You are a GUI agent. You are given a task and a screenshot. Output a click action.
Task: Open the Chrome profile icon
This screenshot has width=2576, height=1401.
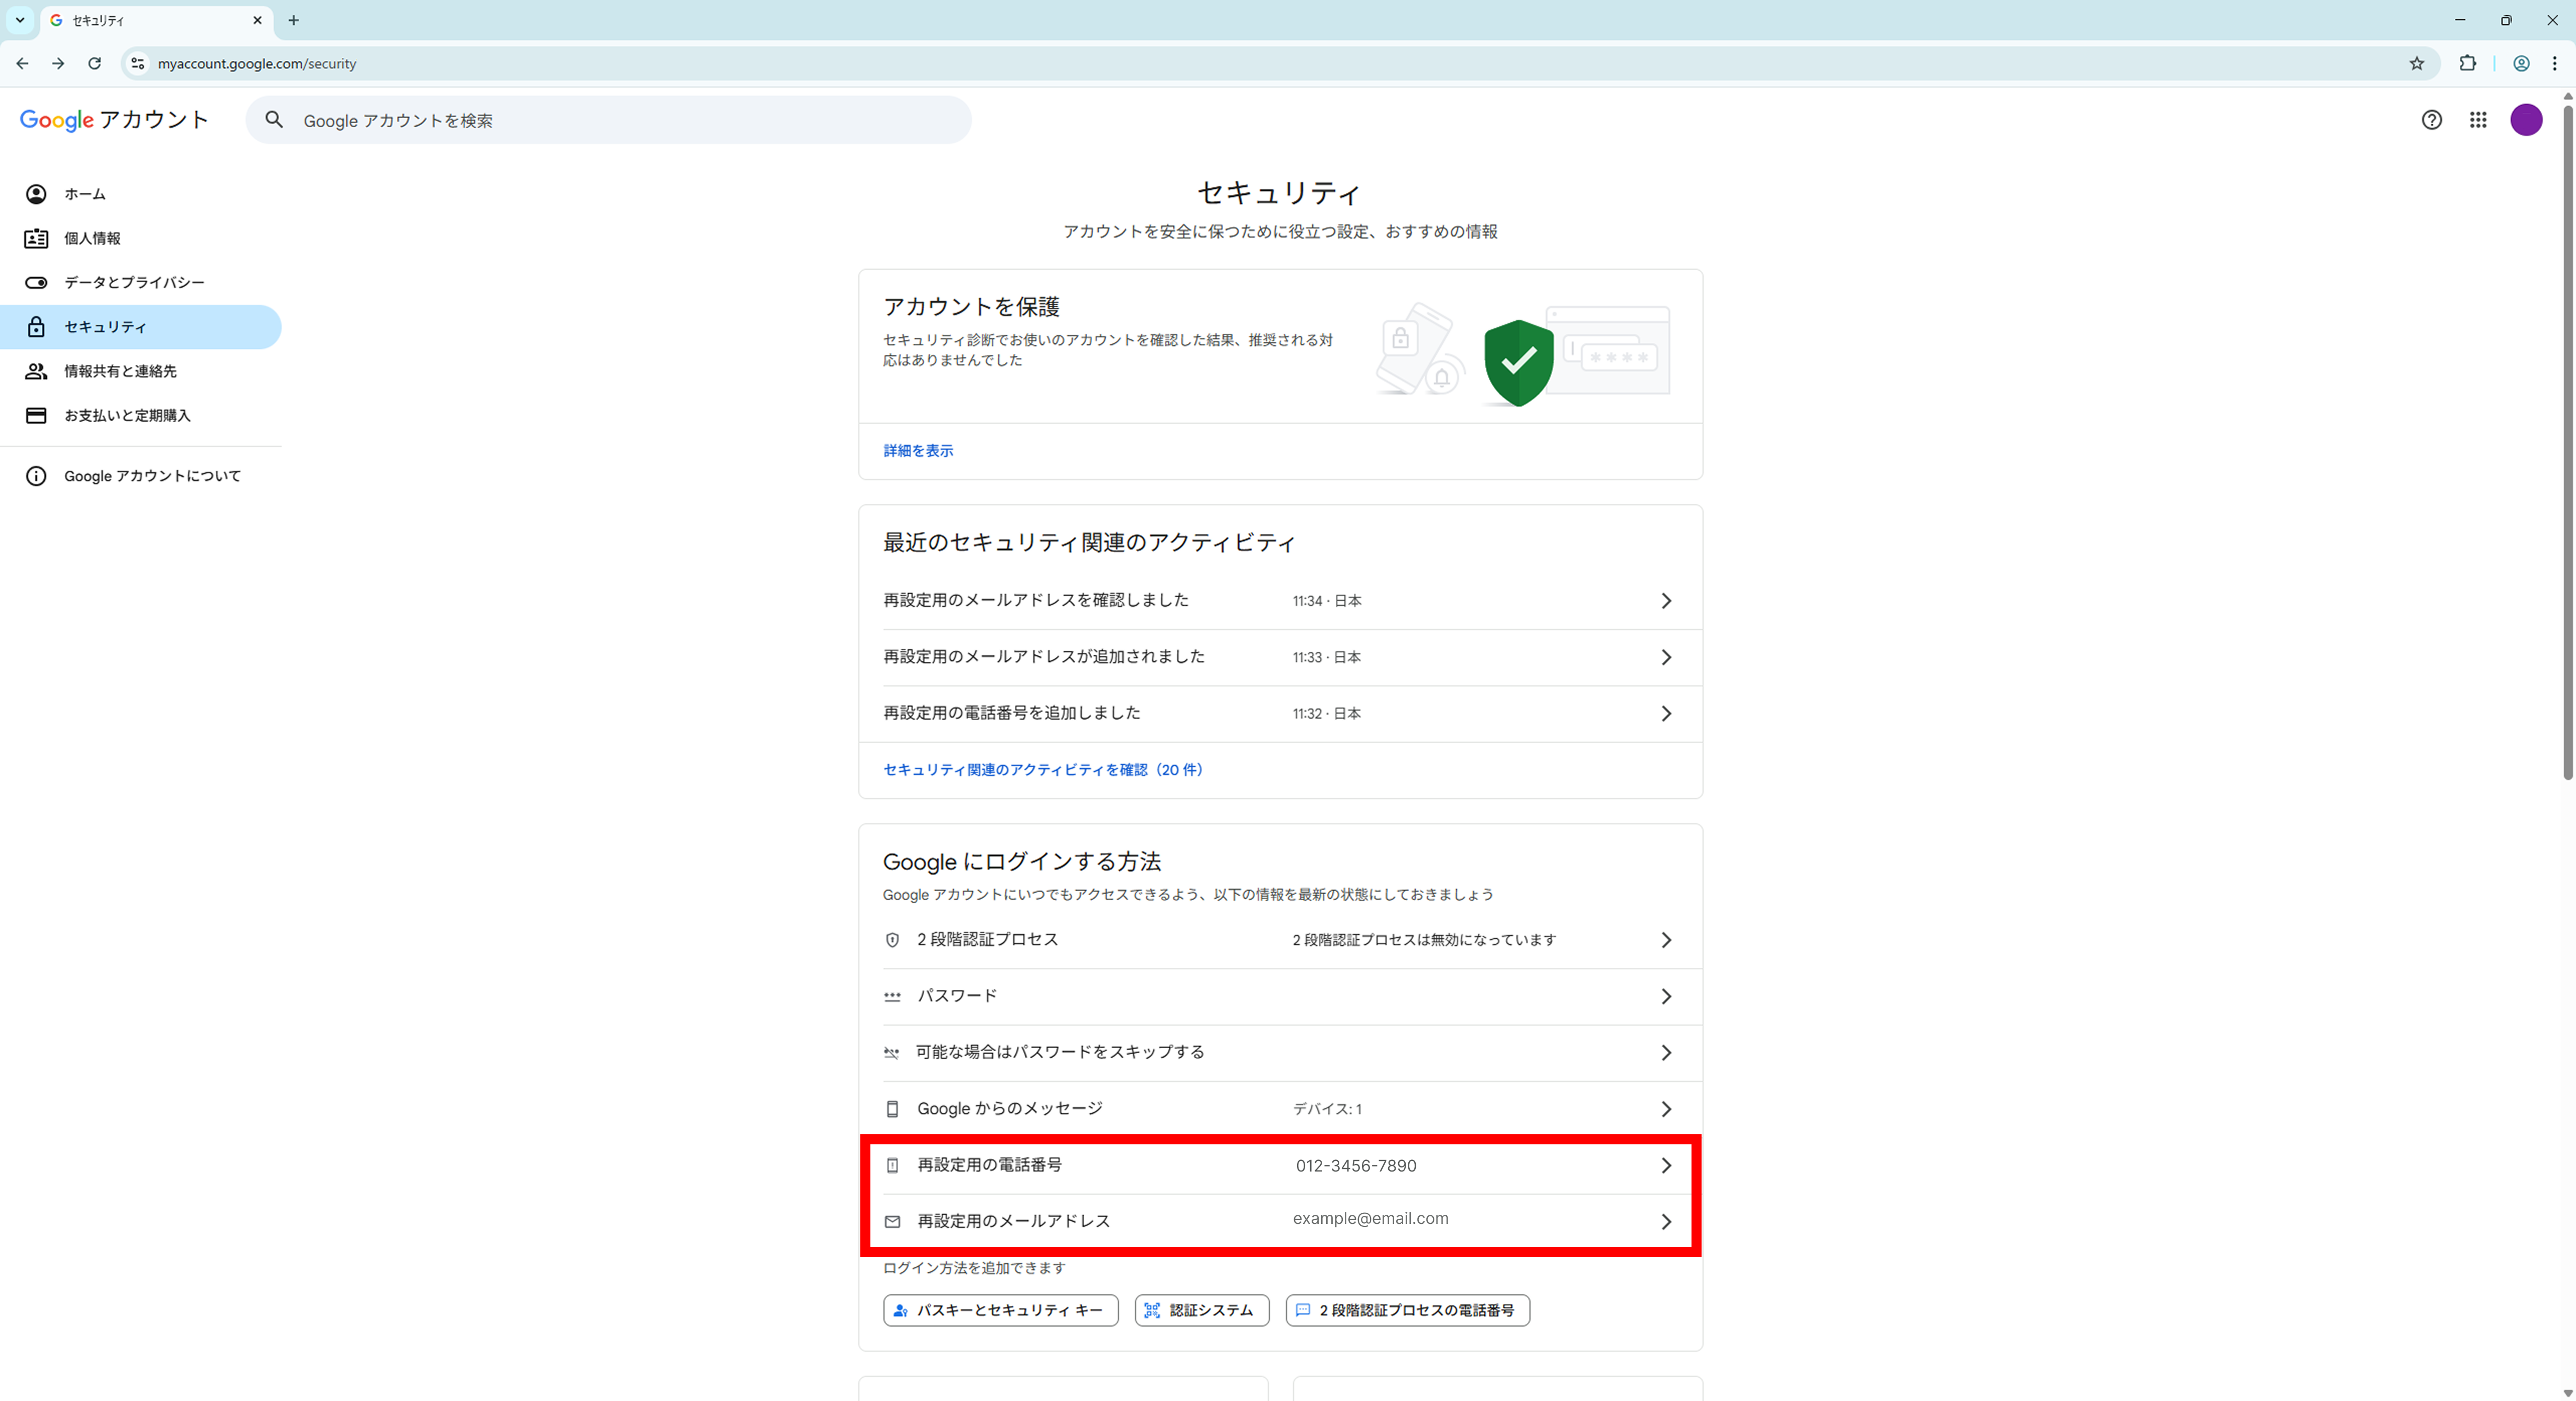(x=2521, y=63)
